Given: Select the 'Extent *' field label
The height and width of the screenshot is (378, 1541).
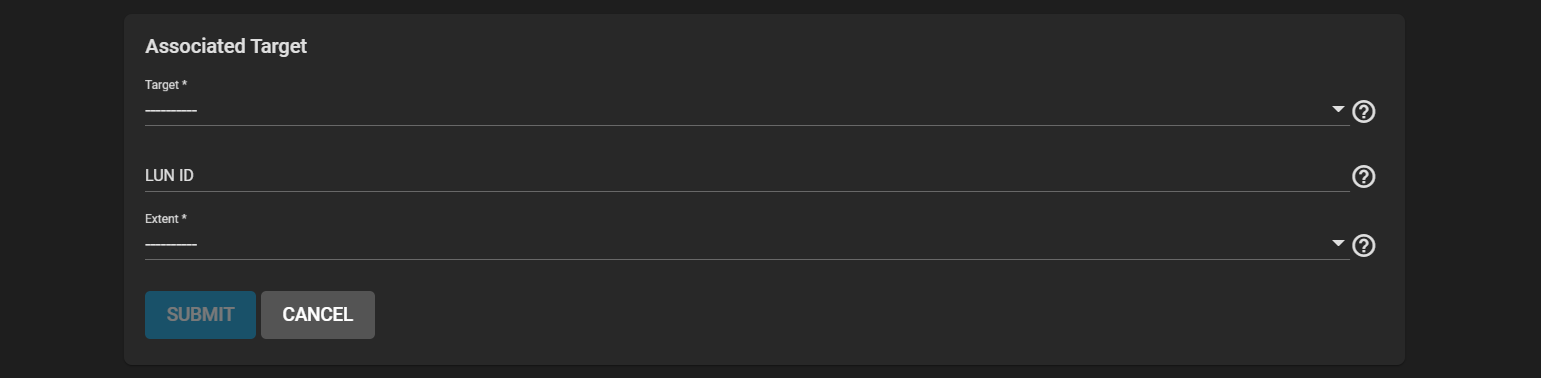Looking at the screenshot, I should tap(166, 218).
